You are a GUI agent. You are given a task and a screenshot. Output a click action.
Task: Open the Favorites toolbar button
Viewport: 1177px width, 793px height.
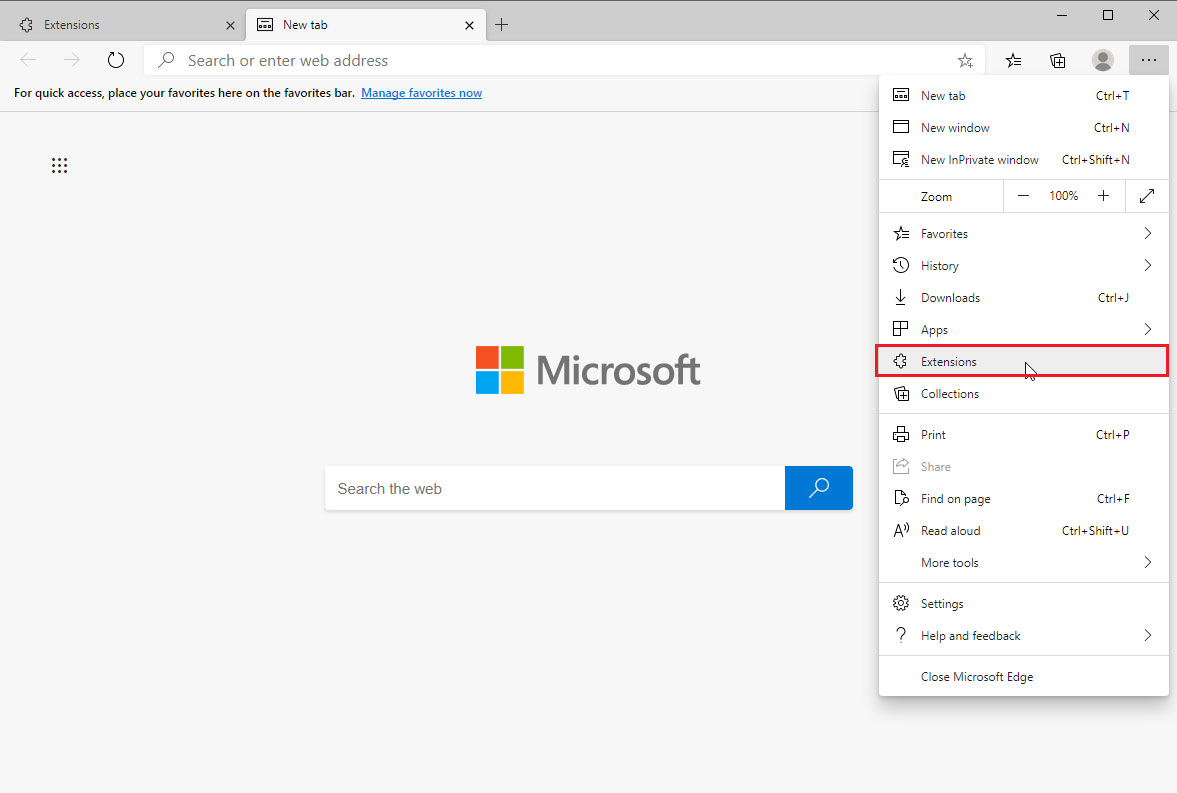pos(1013,61)
